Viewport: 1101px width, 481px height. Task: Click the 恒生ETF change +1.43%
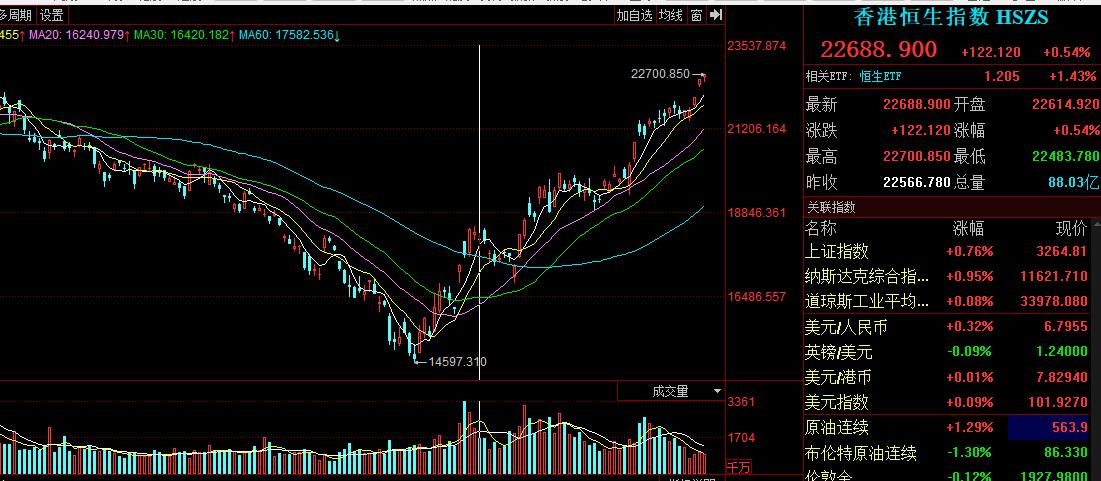(1072, 77)
